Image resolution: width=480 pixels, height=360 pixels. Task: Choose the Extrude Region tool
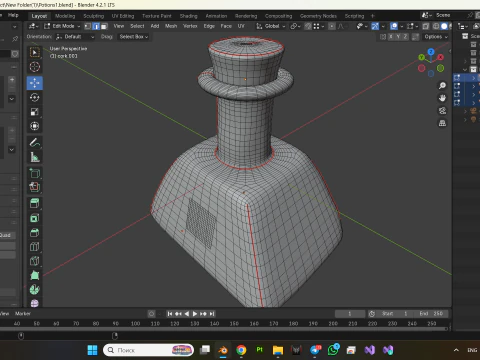pyautogui.click(x=35, y=188)
